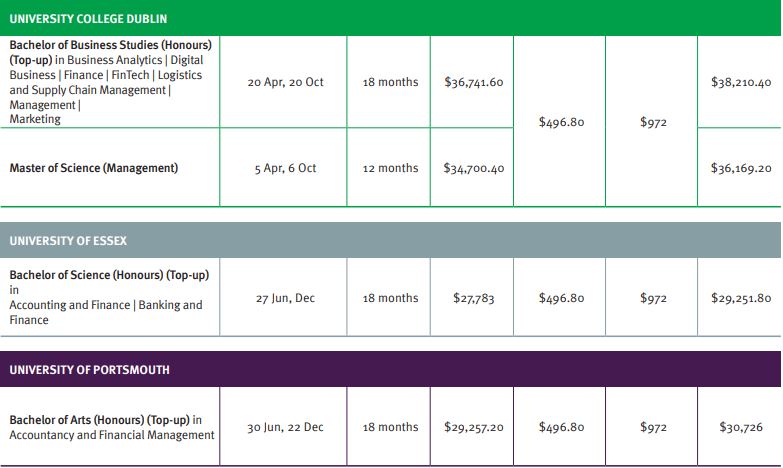Image resolution: width=783 pixels, height=468 pixels.
Task: Select the $29,251.80 total for Essex
Action: point(741,298)
